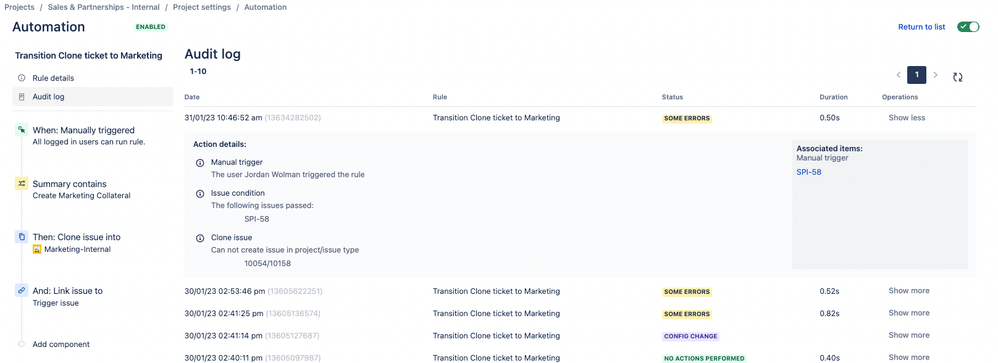
Task: Click the Add component circle icon
Action: tap(22, 344)
